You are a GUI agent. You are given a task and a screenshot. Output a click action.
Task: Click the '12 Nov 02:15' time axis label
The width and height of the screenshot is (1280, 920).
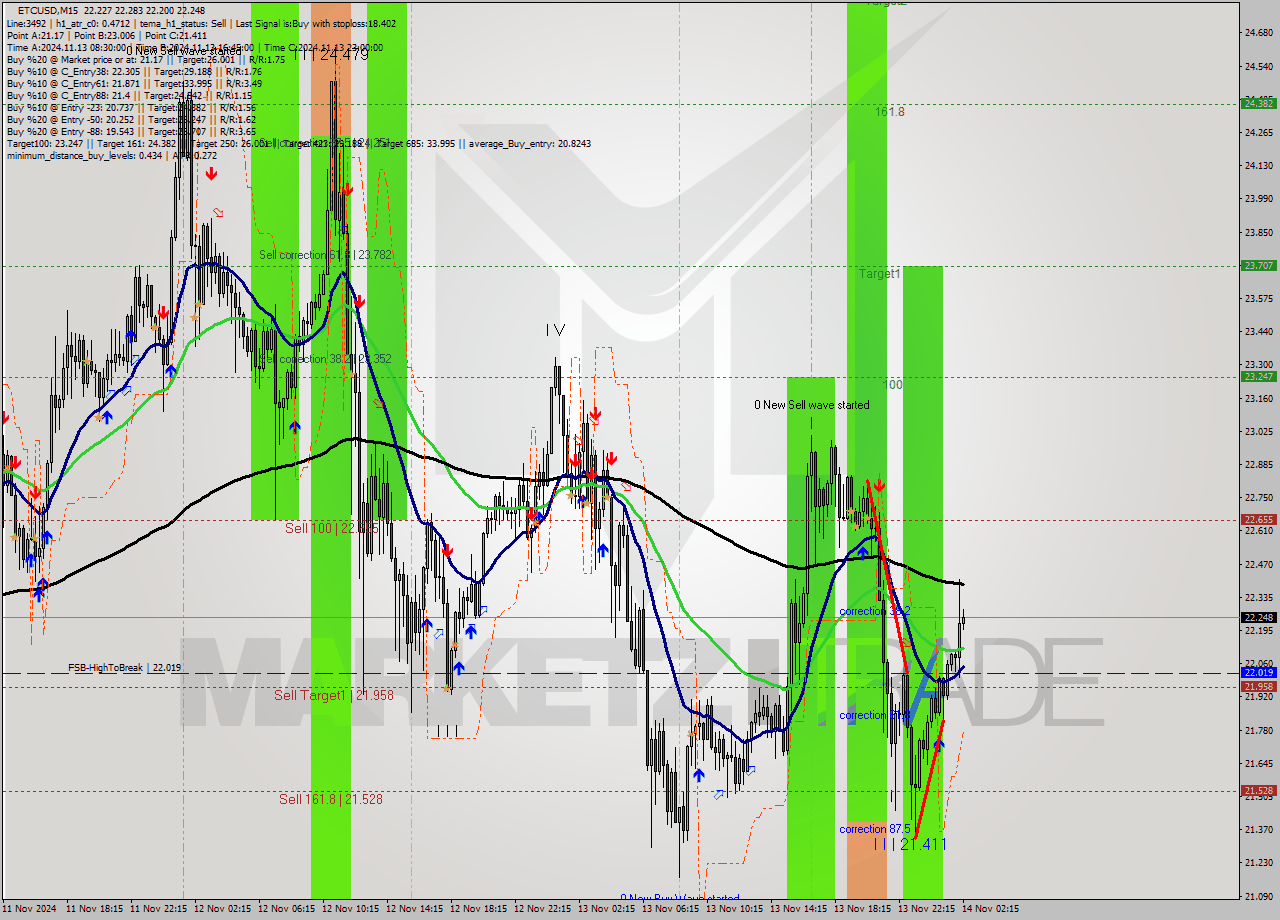(223, 909)
